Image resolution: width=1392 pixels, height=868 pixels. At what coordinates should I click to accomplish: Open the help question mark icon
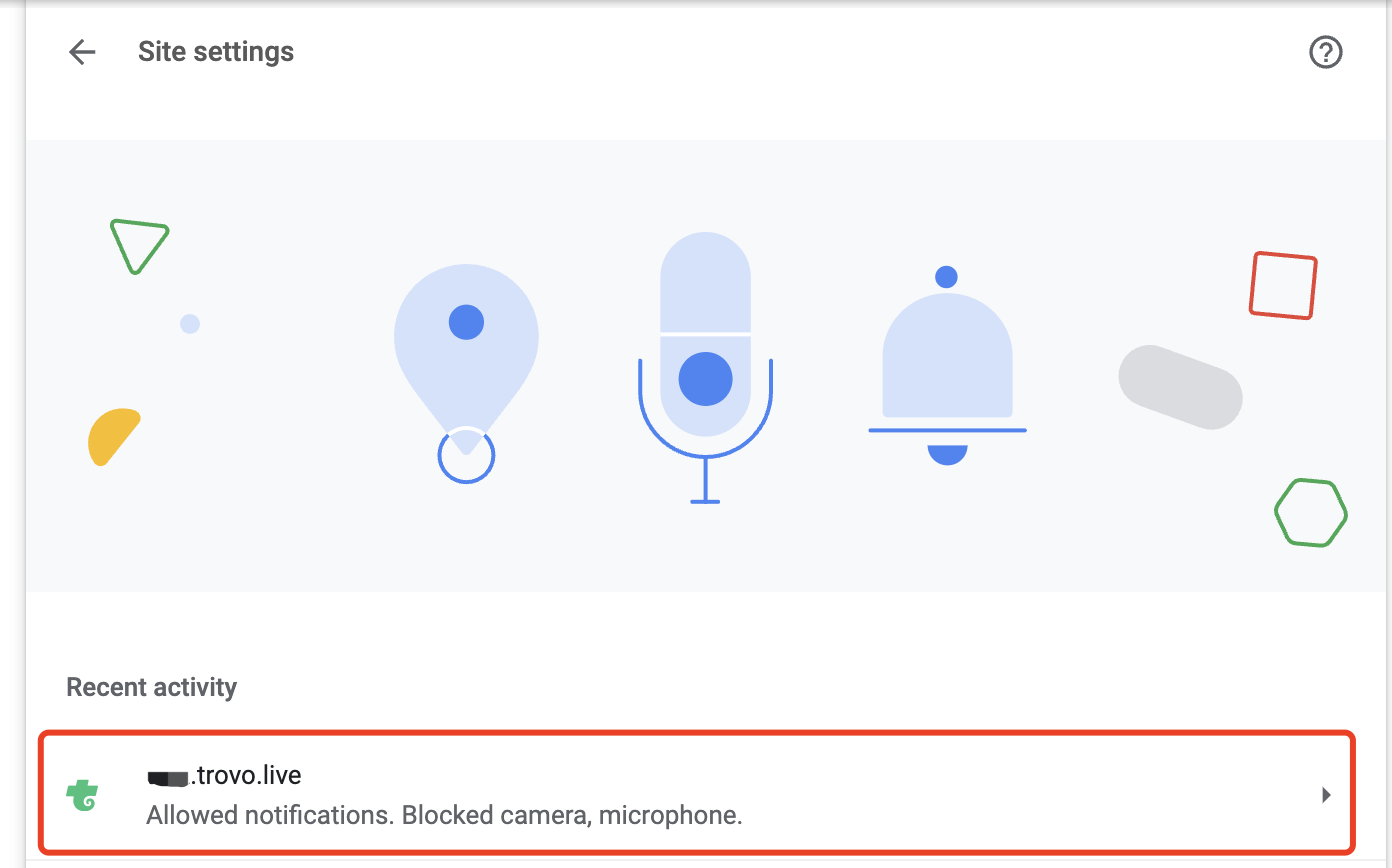1325,52
